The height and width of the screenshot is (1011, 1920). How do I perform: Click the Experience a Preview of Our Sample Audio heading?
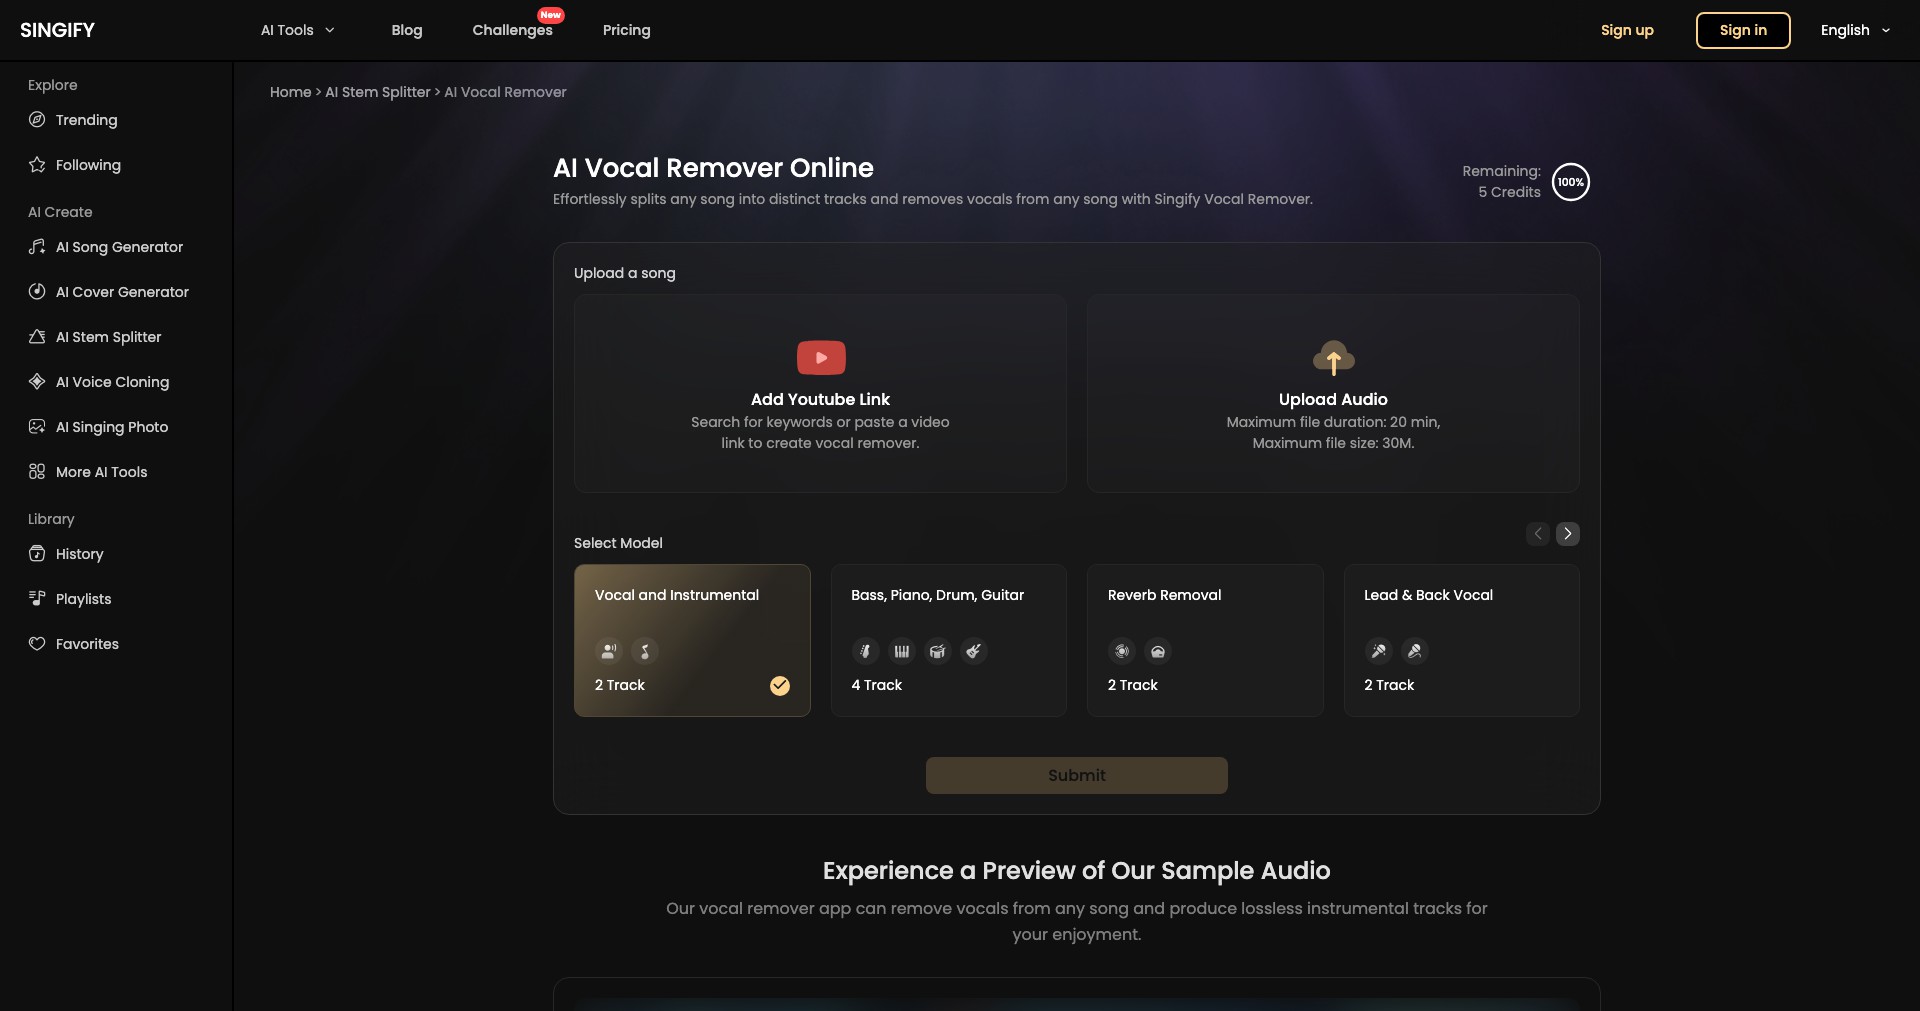point(1077,871)
